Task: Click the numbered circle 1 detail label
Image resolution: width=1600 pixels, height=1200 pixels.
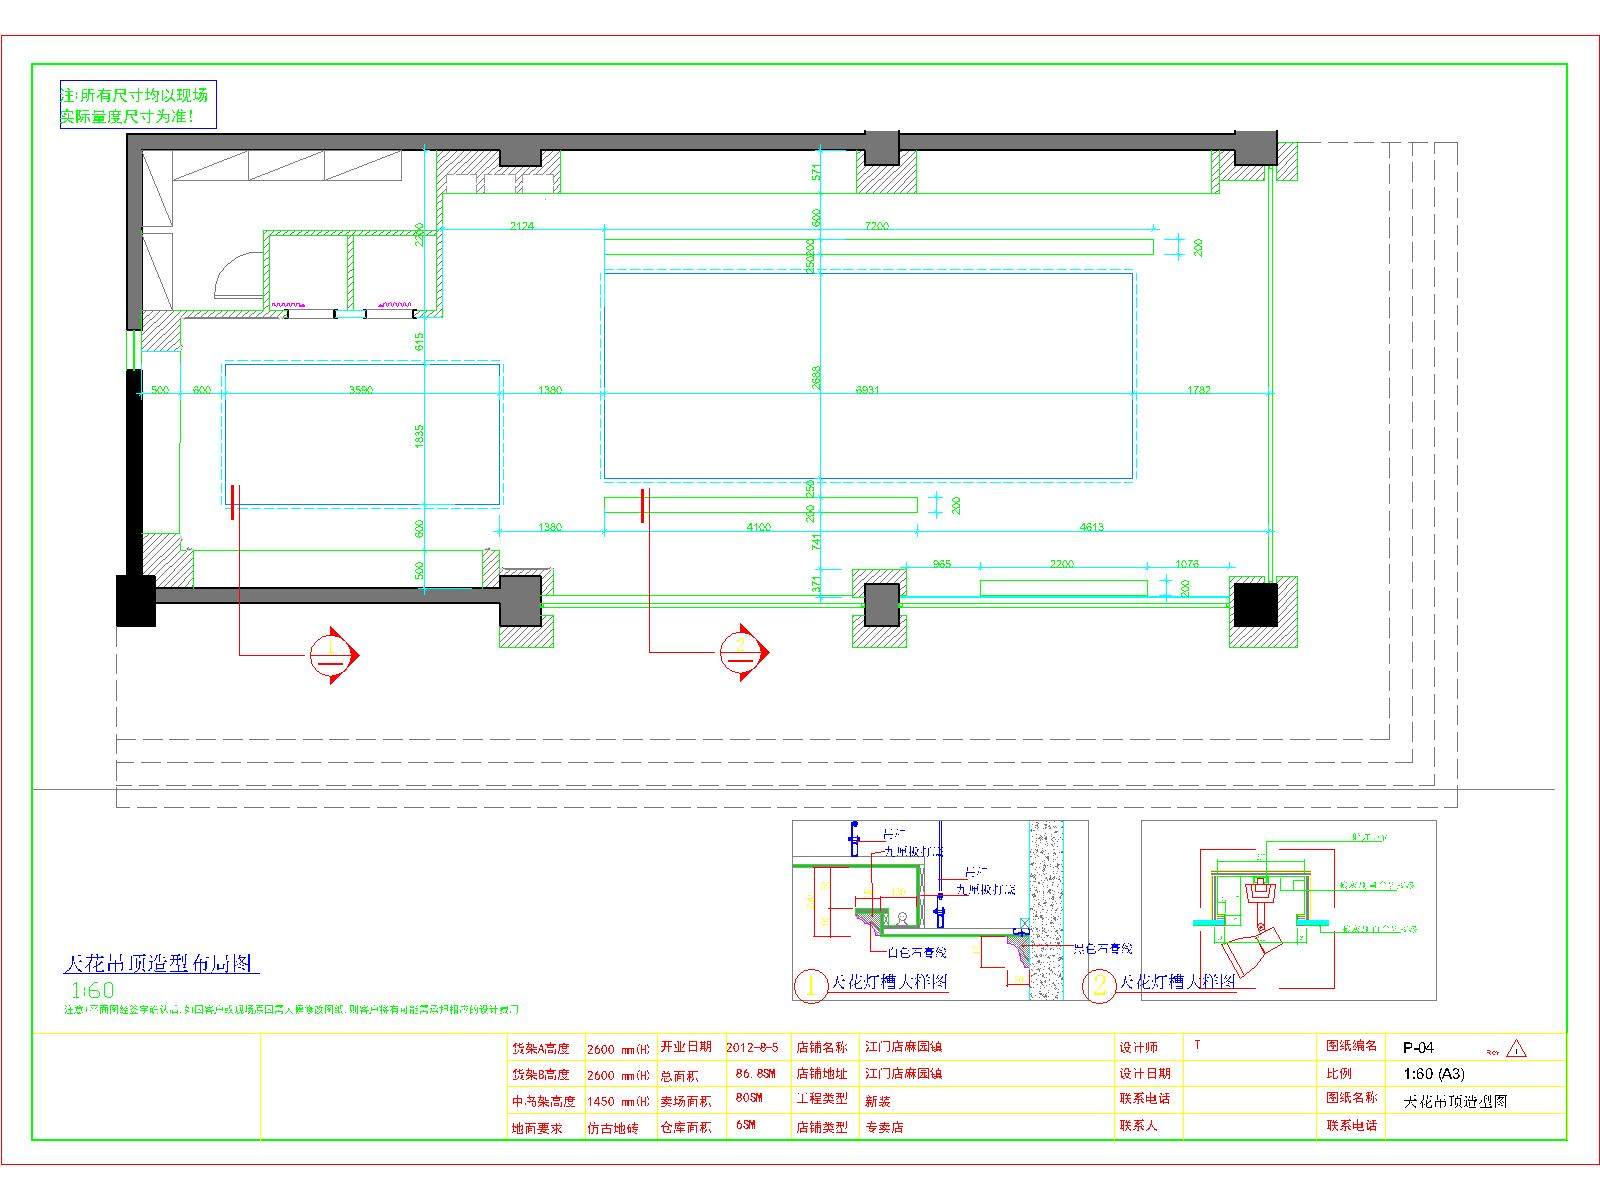Action: [811, 985]
